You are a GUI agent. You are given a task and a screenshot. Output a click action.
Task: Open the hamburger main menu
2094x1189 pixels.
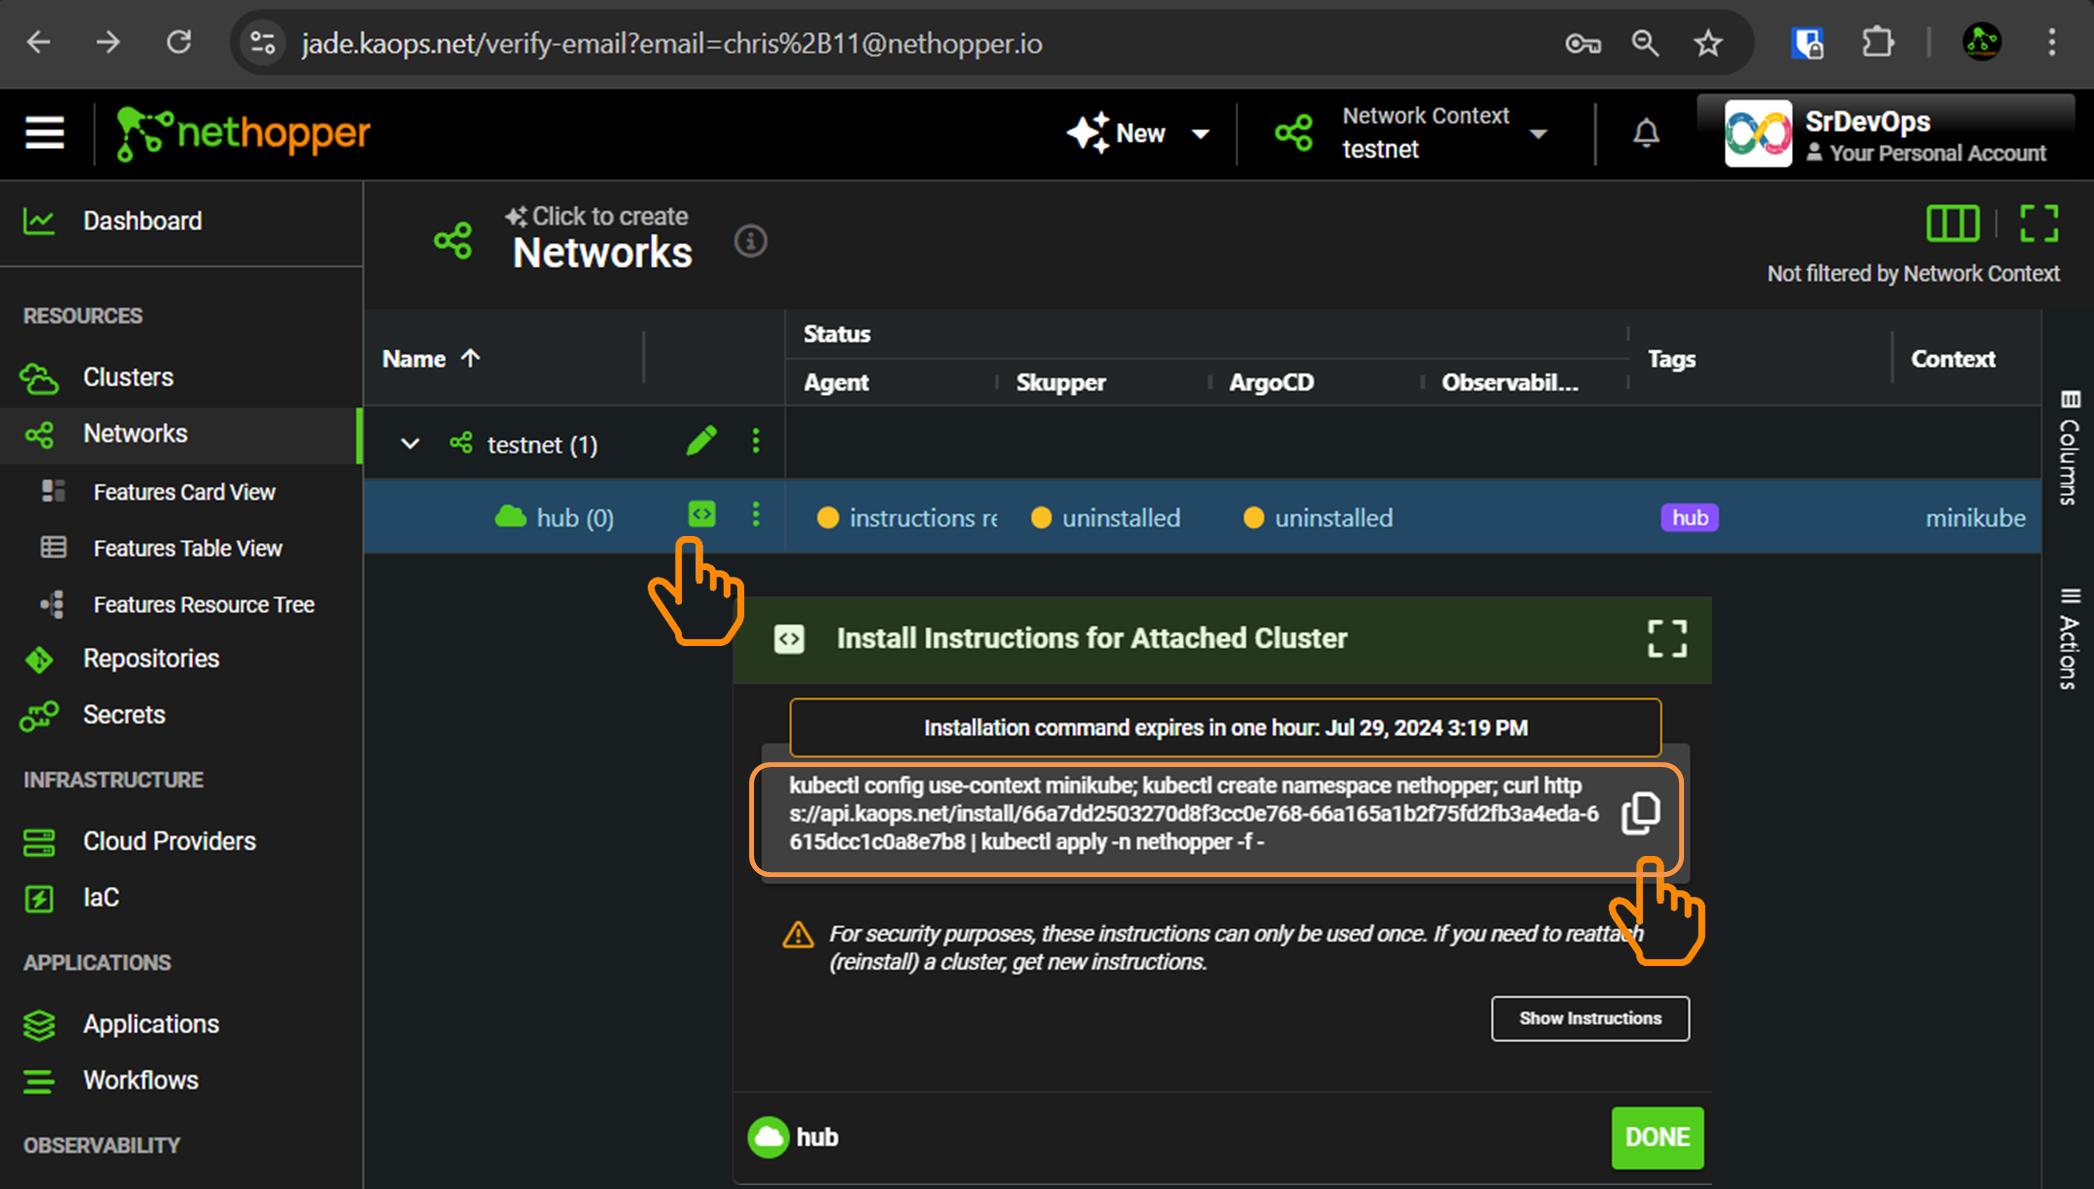tap(45, 133)
